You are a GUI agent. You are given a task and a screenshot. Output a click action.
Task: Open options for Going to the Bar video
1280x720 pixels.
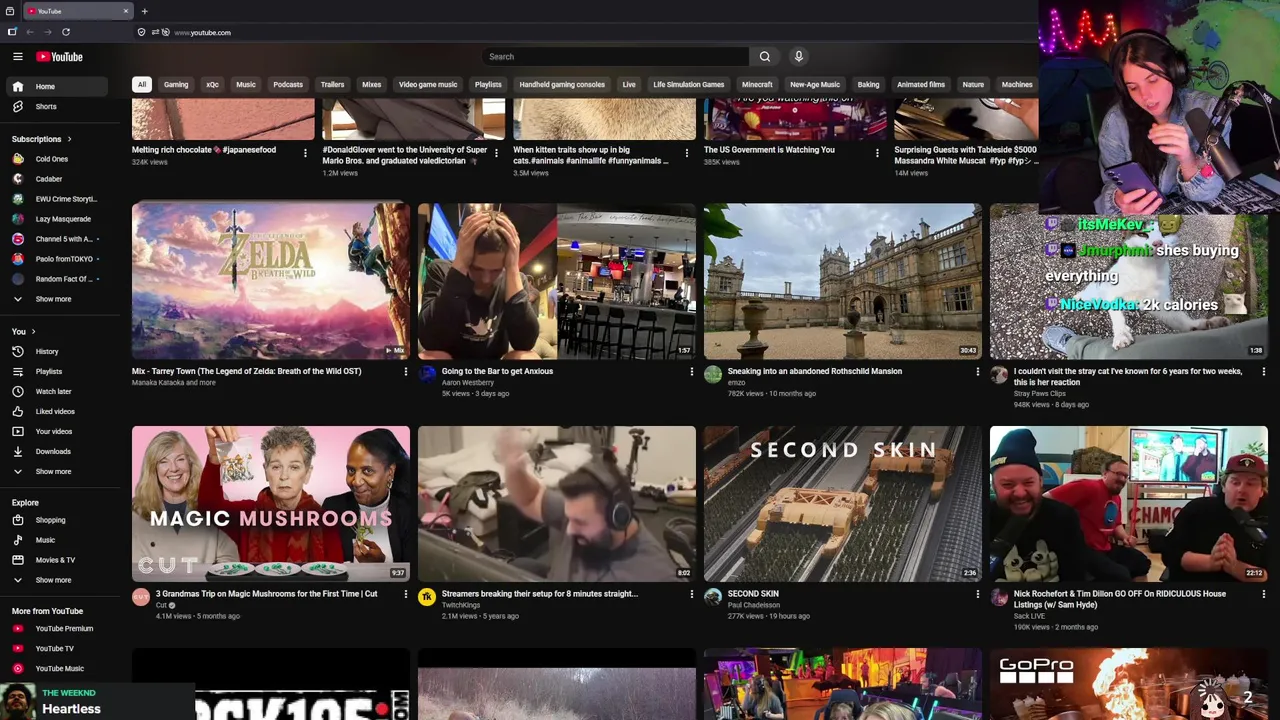click(691, 372)
